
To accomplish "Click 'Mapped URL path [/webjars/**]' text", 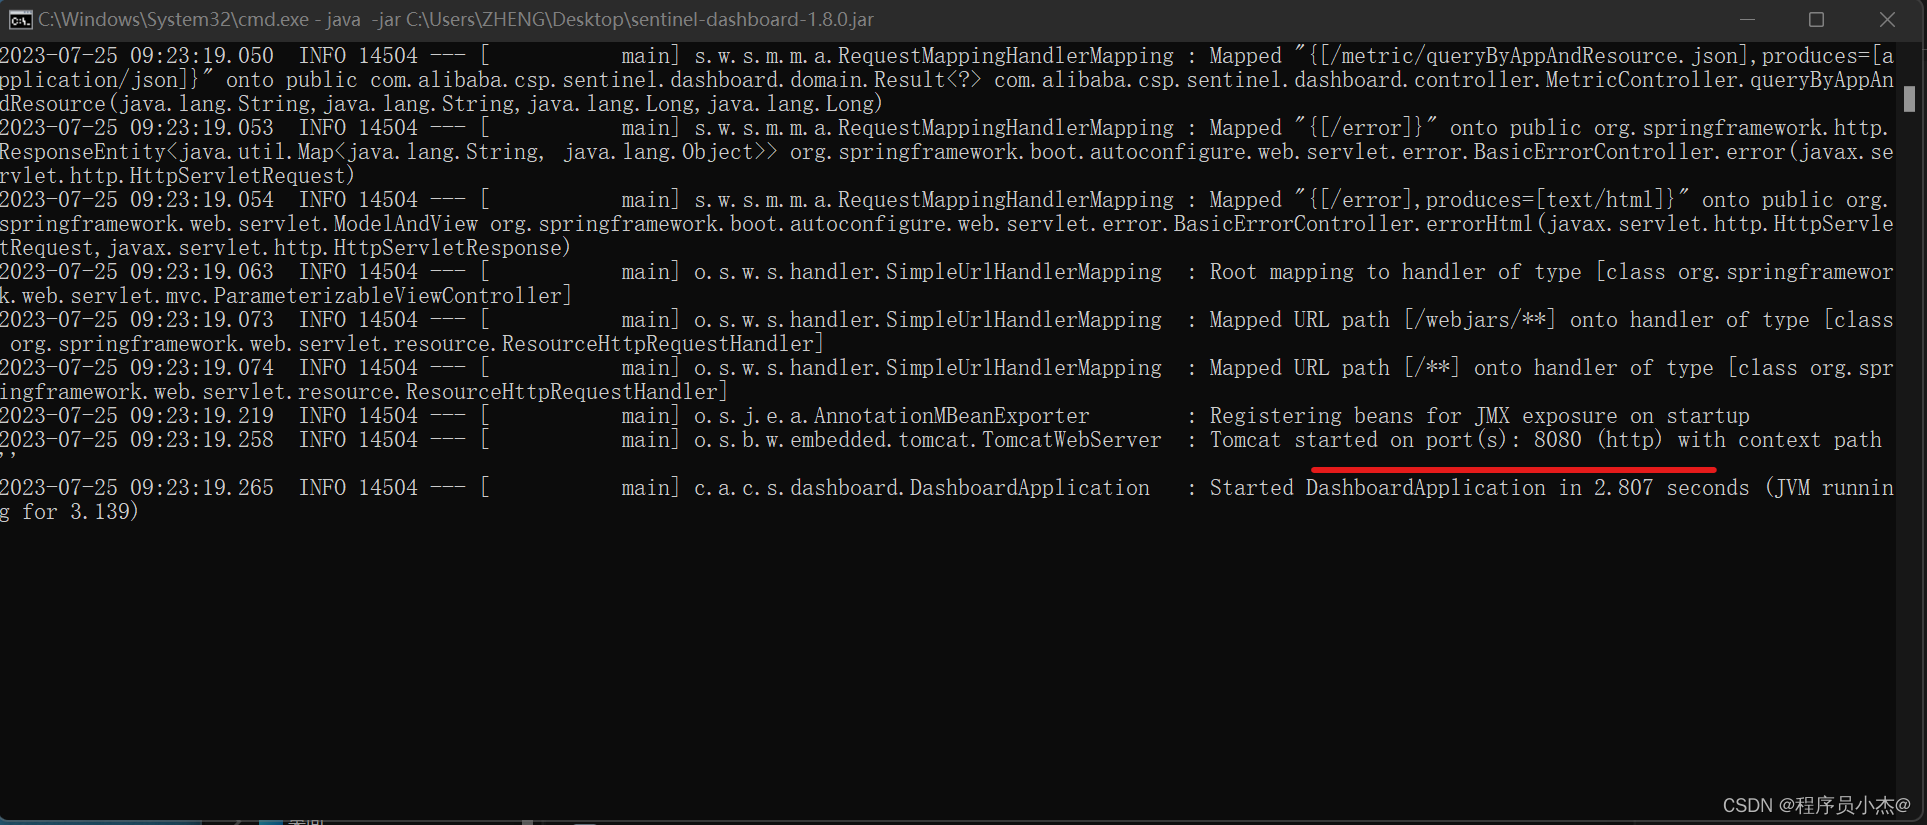I will (x=1382, y=320).
